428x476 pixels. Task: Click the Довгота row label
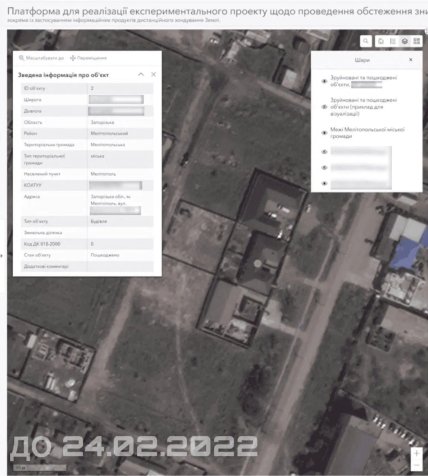pyautogui.click(x=33, y=111)
